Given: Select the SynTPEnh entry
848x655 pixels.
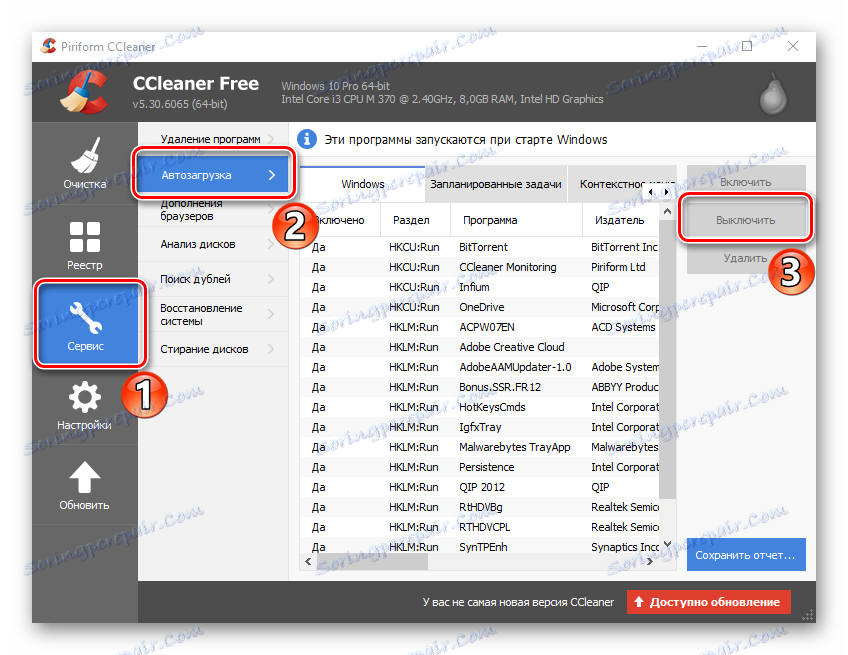Looking at the screenshot, I should [x=480, y=546].
